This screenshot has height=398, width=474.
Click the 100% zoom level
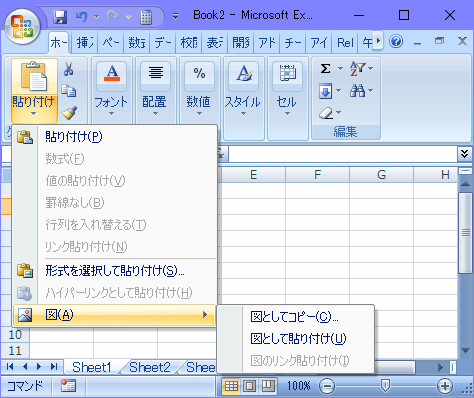point(299,386)
